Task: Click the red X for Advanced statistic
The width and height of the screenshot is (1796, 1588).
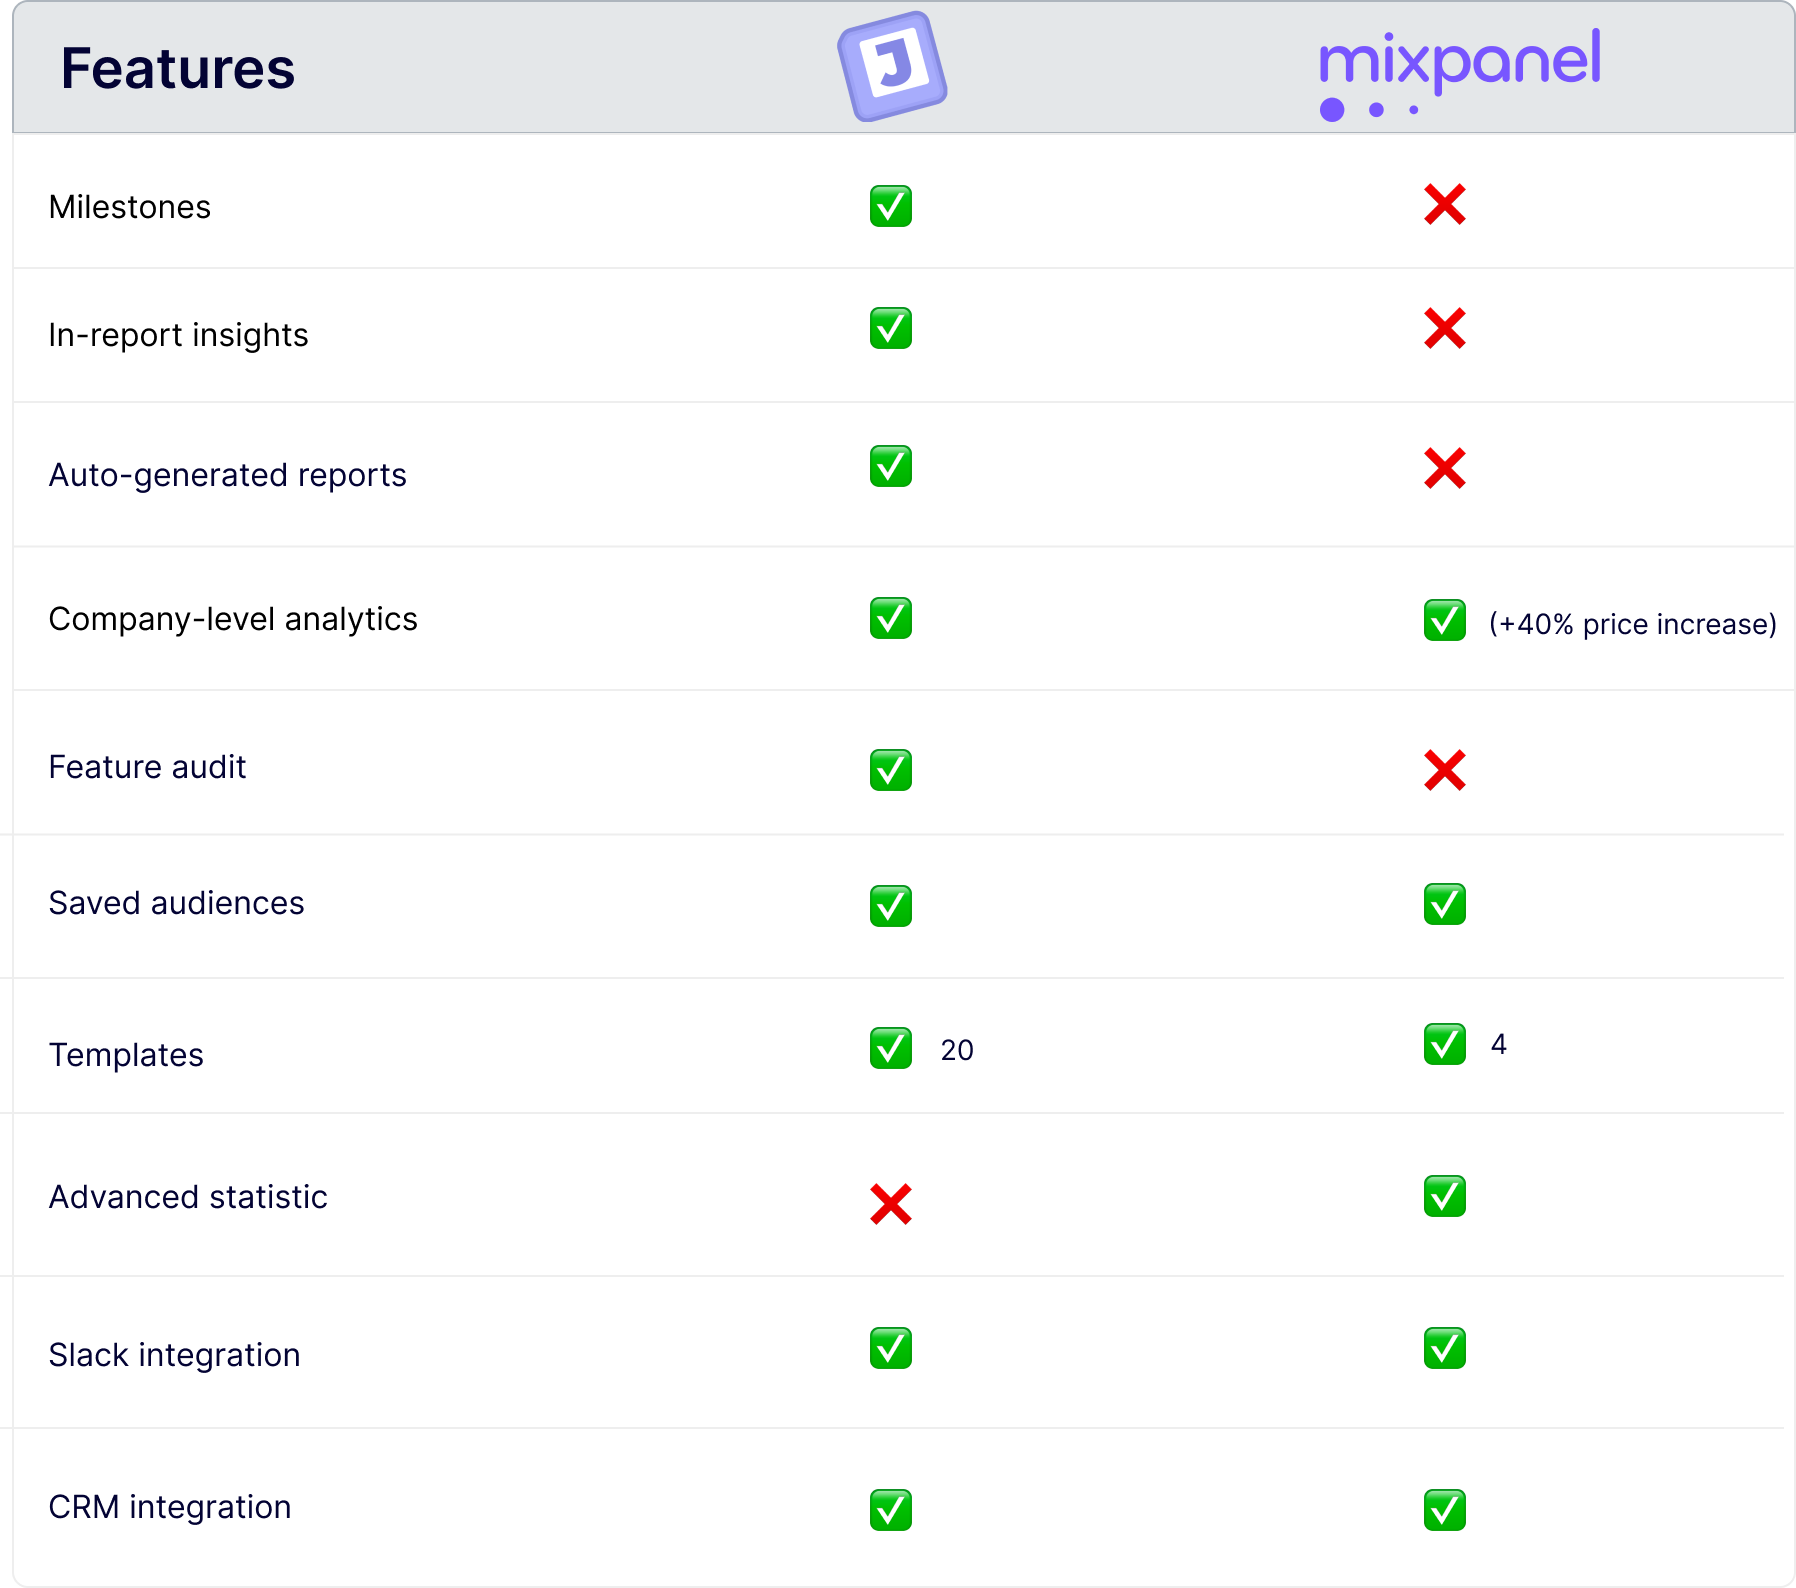Action: 891,1204
